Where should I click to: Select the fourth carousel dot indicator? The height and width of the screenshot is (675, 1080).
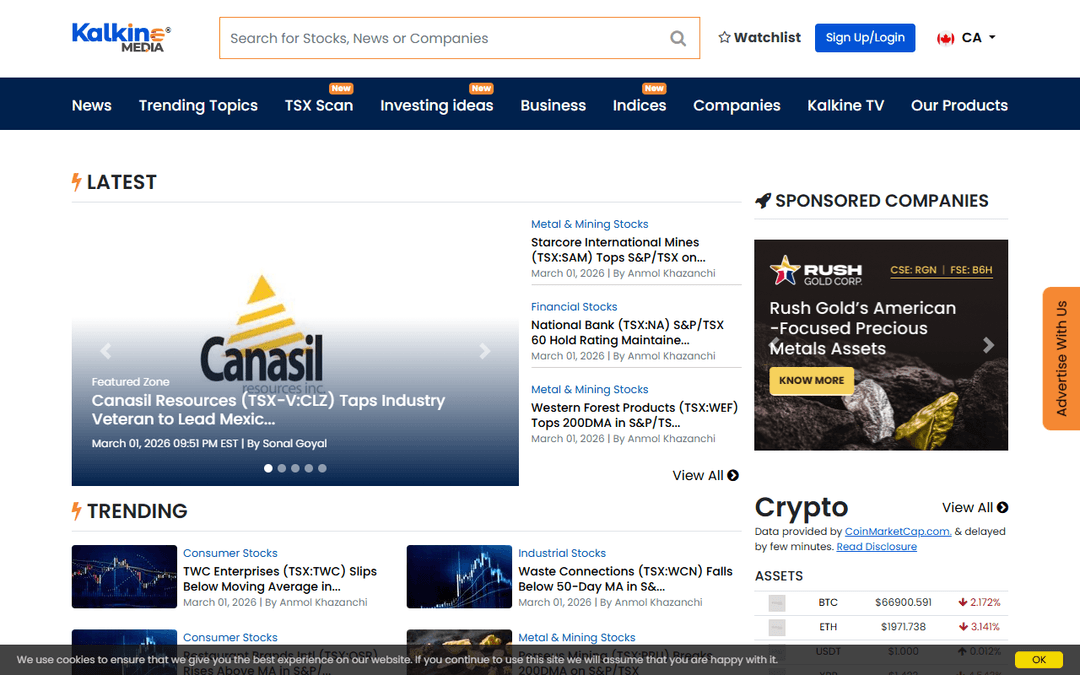coord(309,468)
